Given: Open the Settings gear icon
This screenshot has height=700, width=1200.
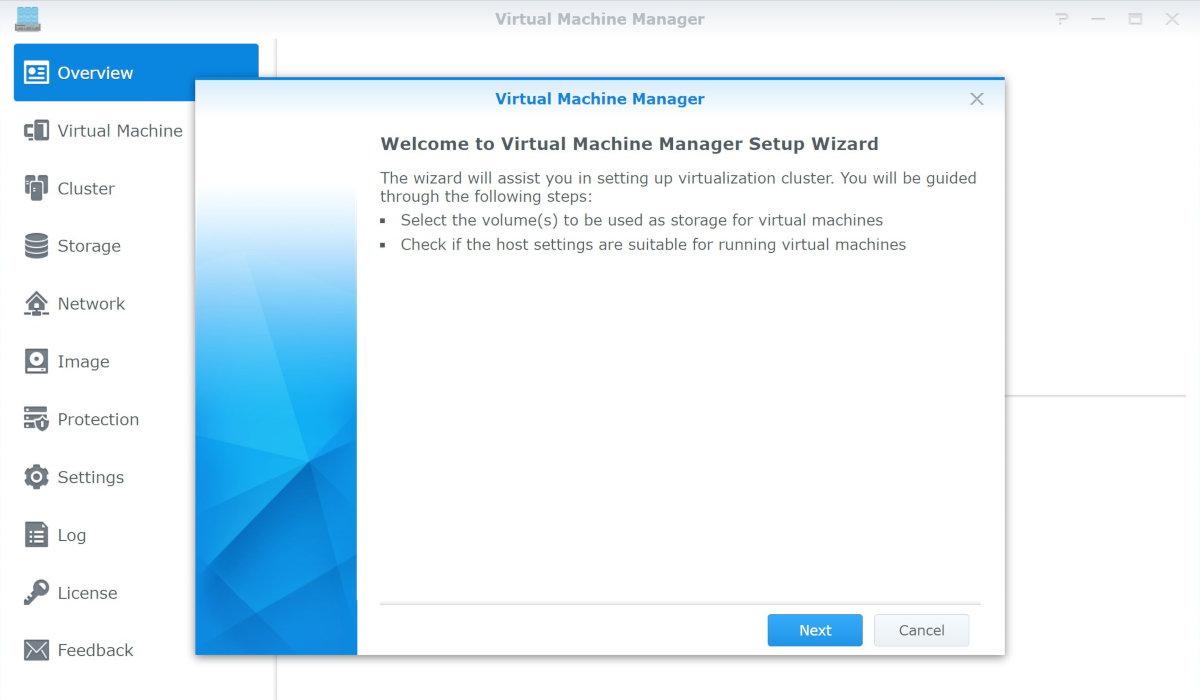Looking at the screenshot, I should click(36, 477).
